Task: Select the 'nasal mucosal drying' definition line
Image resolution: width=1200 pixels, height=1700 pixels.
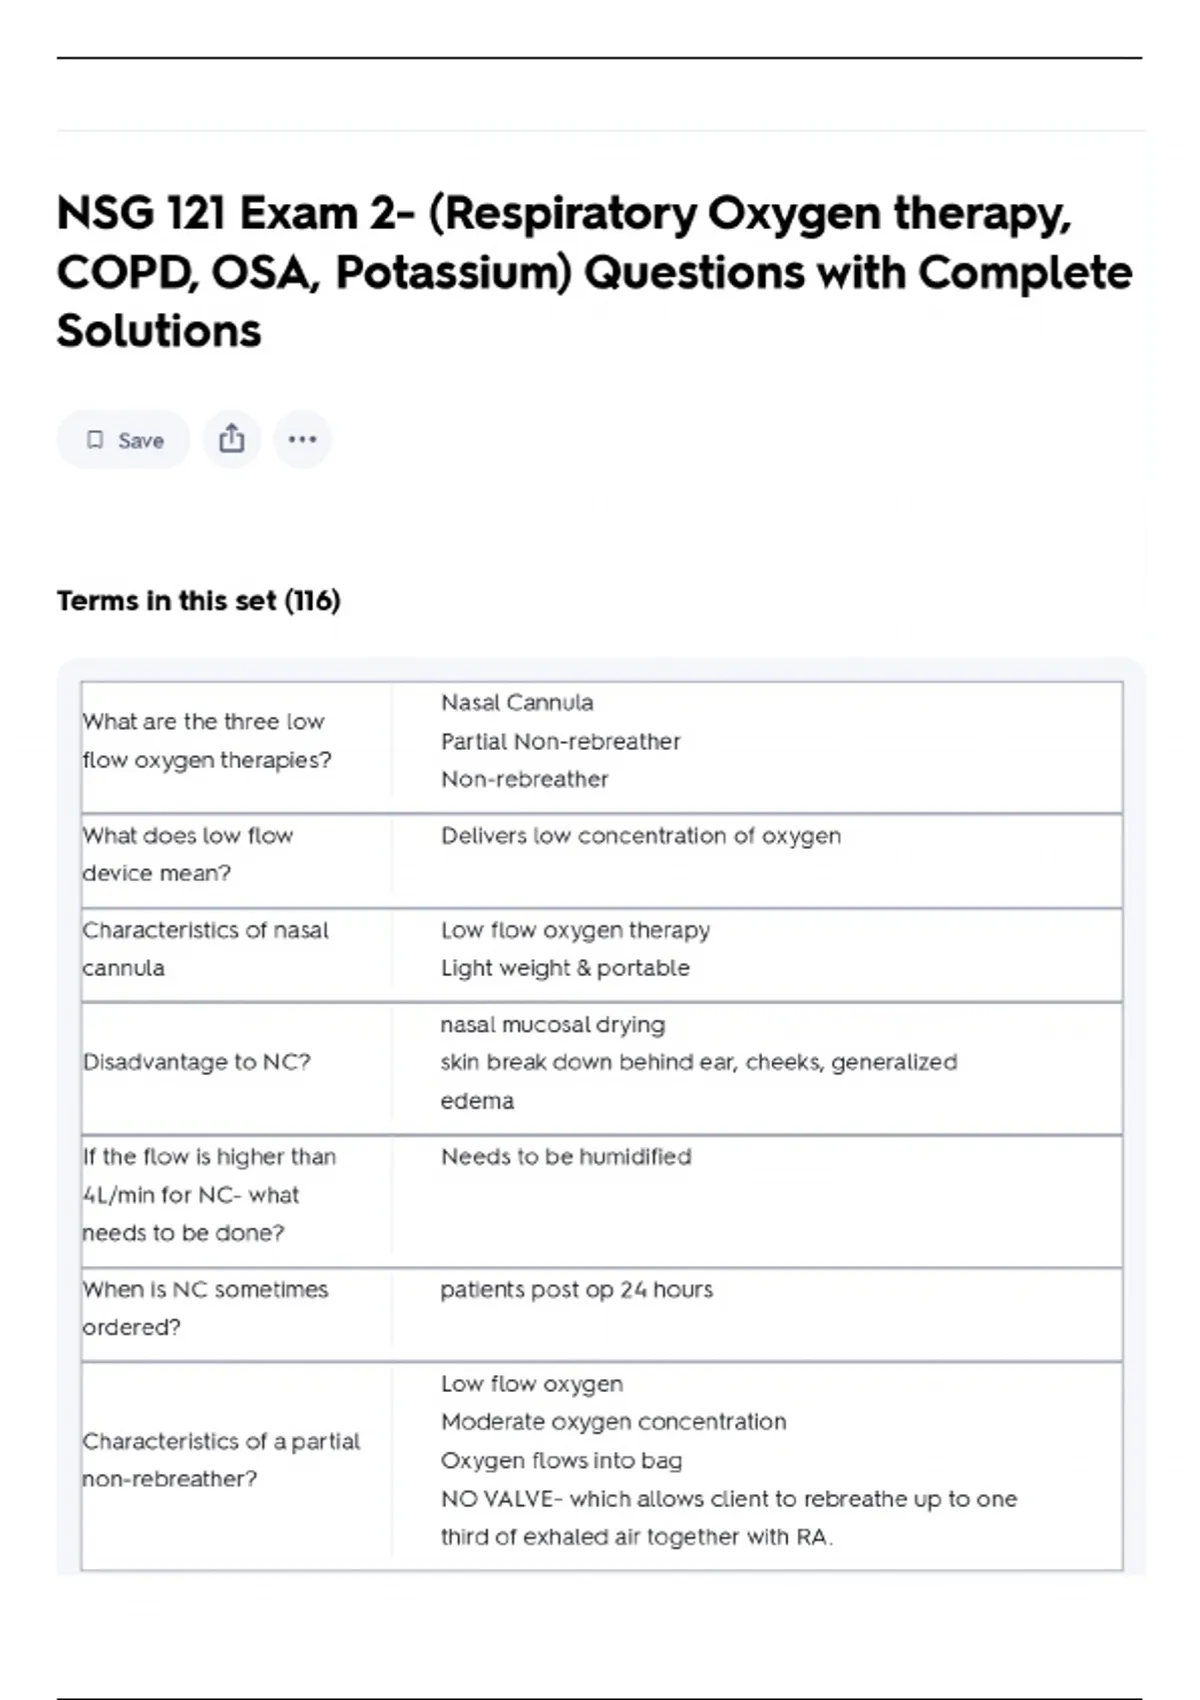Action: coord(553,1025)
